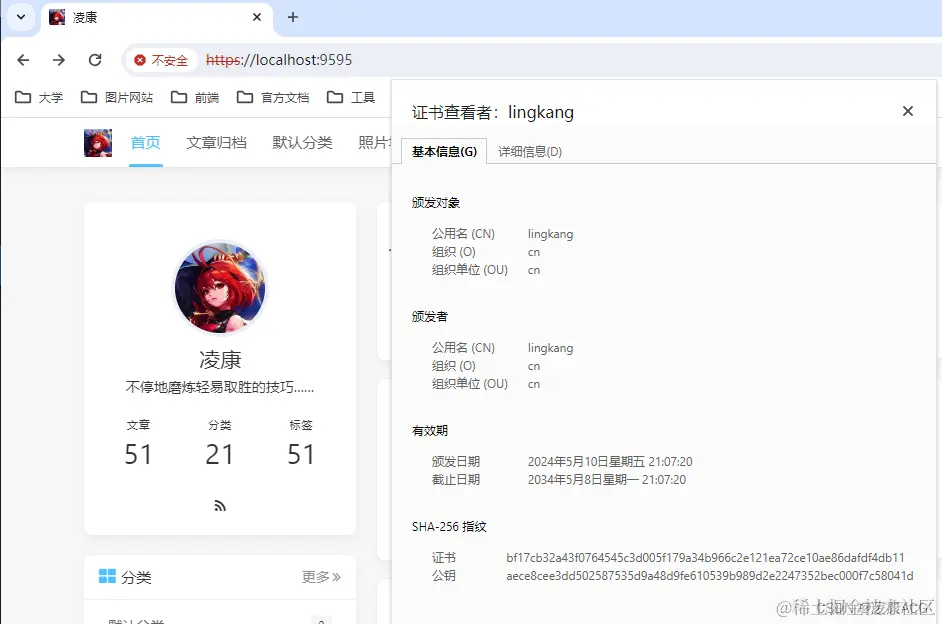
Task: Open the 前端 bookmarks folder
Action: pos(196,97)
